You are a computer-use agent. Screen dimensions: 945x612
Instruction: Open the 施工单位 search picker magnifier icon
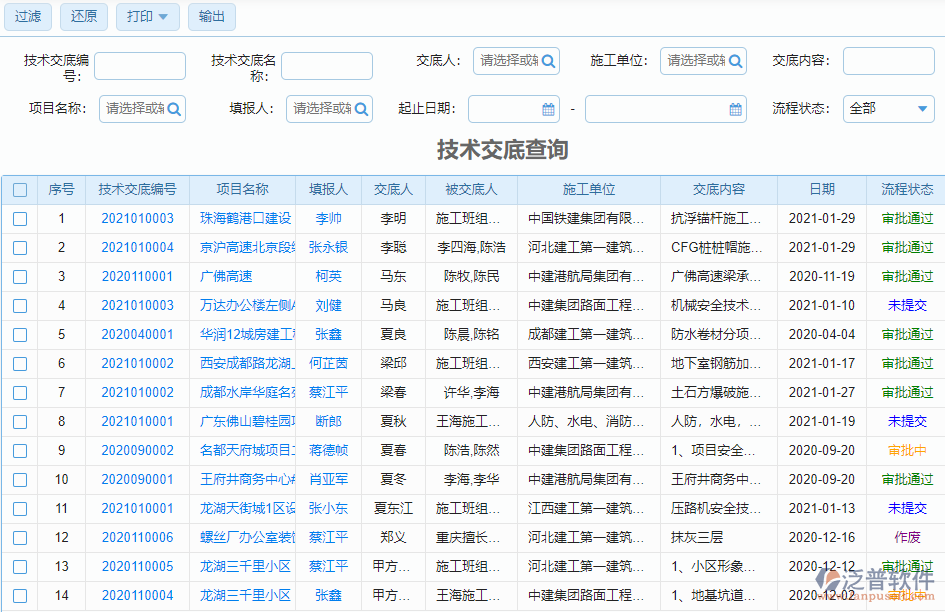[734, 60]
